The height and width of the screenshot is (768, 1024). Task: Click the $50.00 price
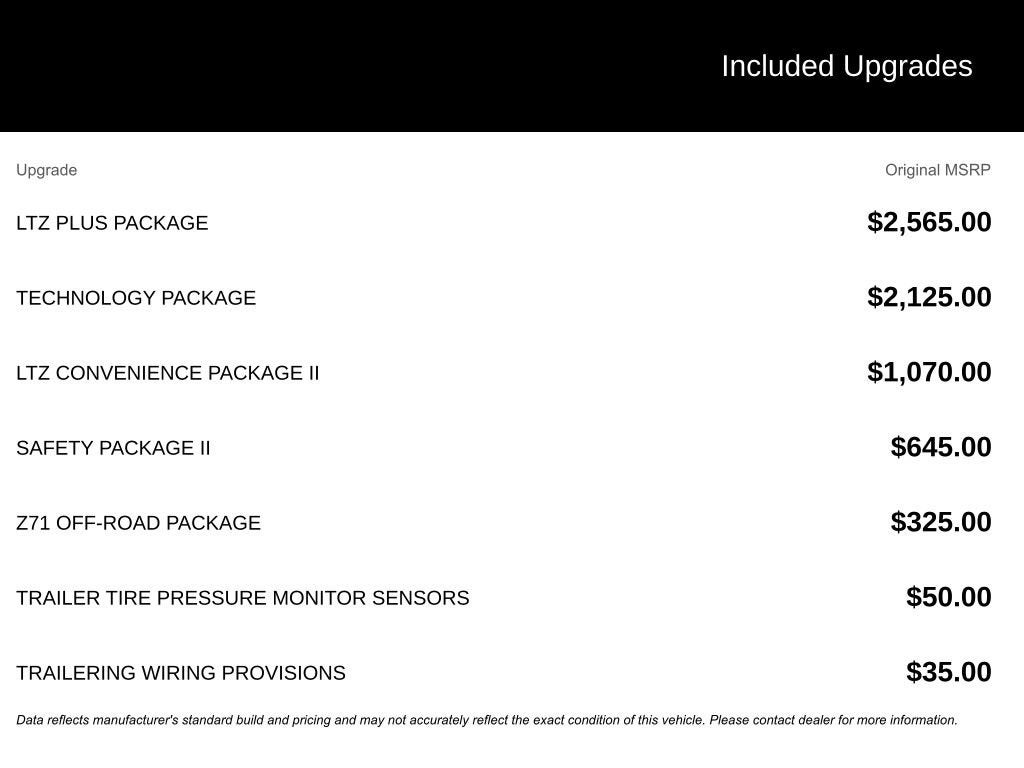948,597
